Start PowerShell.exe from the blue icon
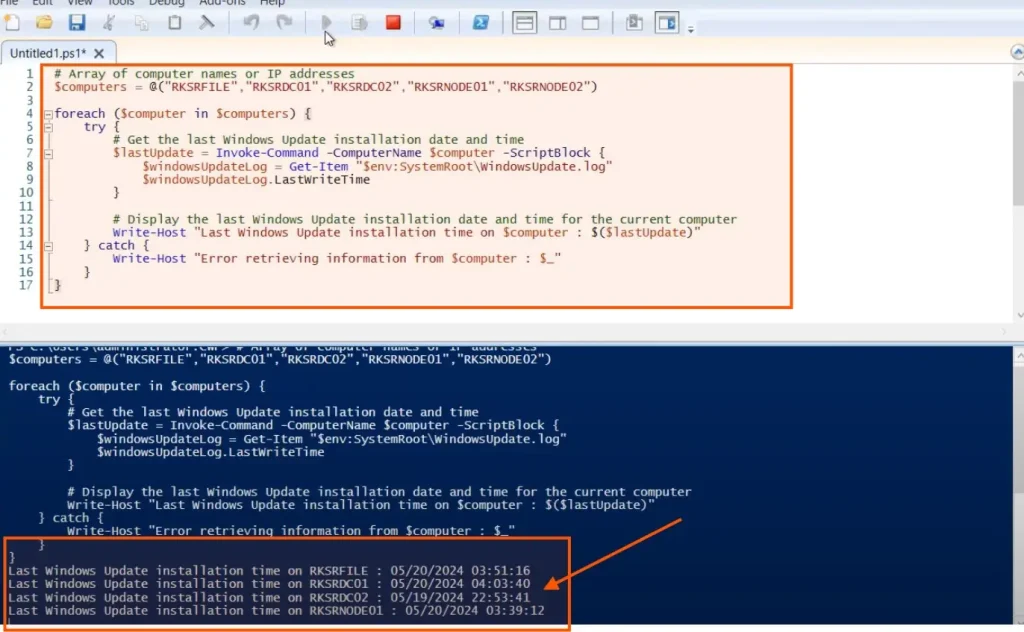The height and width of the screenshot is (632, 1024). [481, 23]
